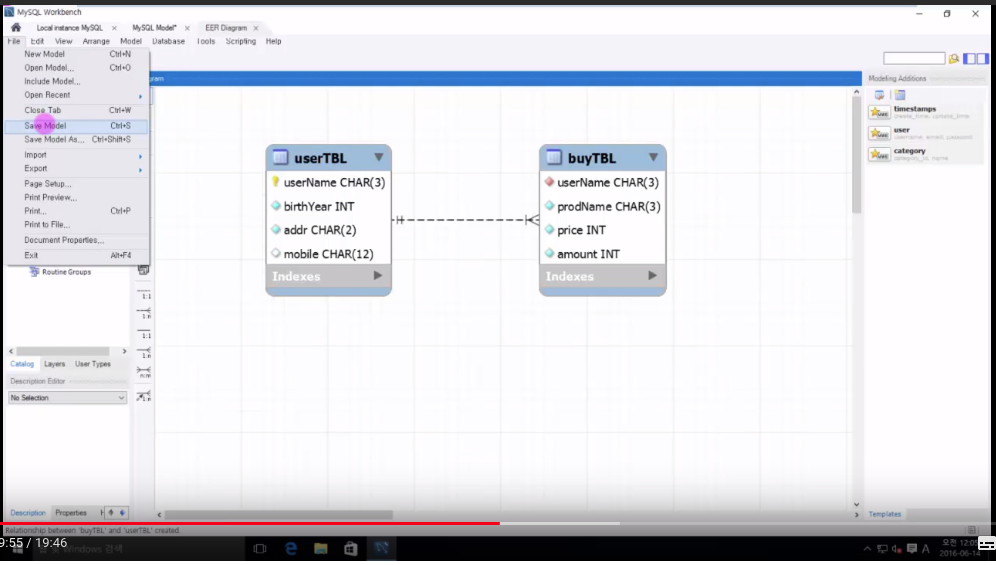
Task: Click the Home icon tab
Action: coord(16,27)
